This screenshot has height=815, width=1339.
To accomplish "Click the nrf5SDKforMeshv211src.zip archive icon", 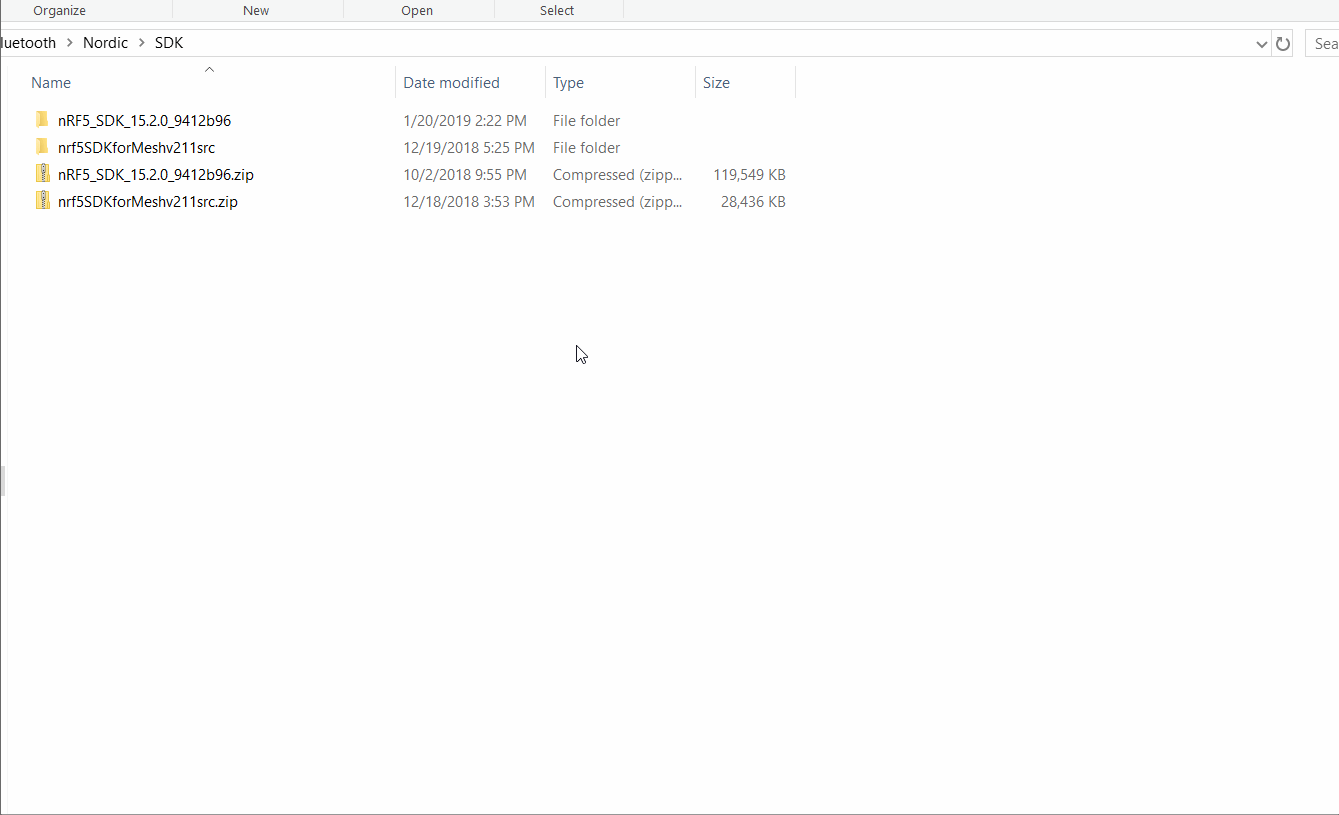I will [42, 201].
